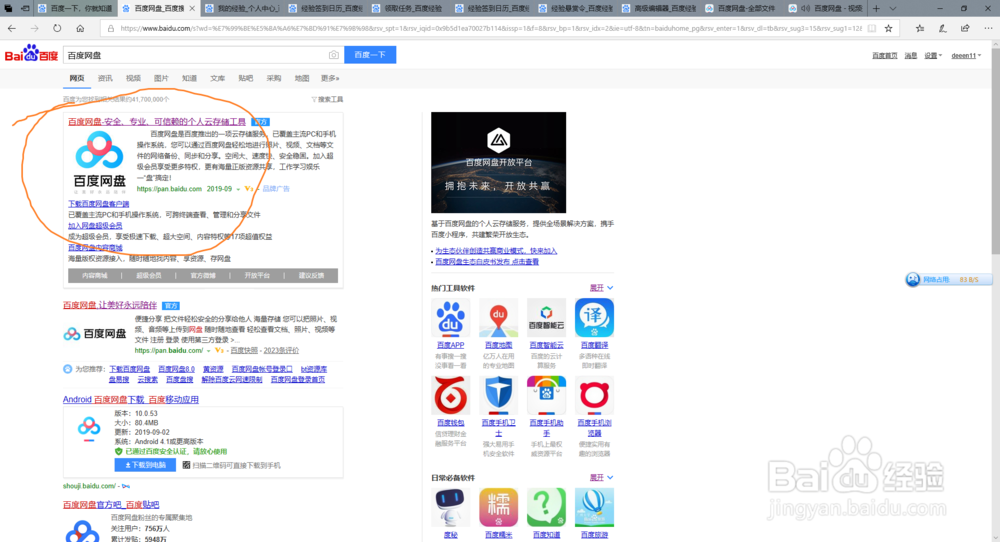1000x542 pixels.
Task: Click the 百度一下 search button
Action: (370, 55)
